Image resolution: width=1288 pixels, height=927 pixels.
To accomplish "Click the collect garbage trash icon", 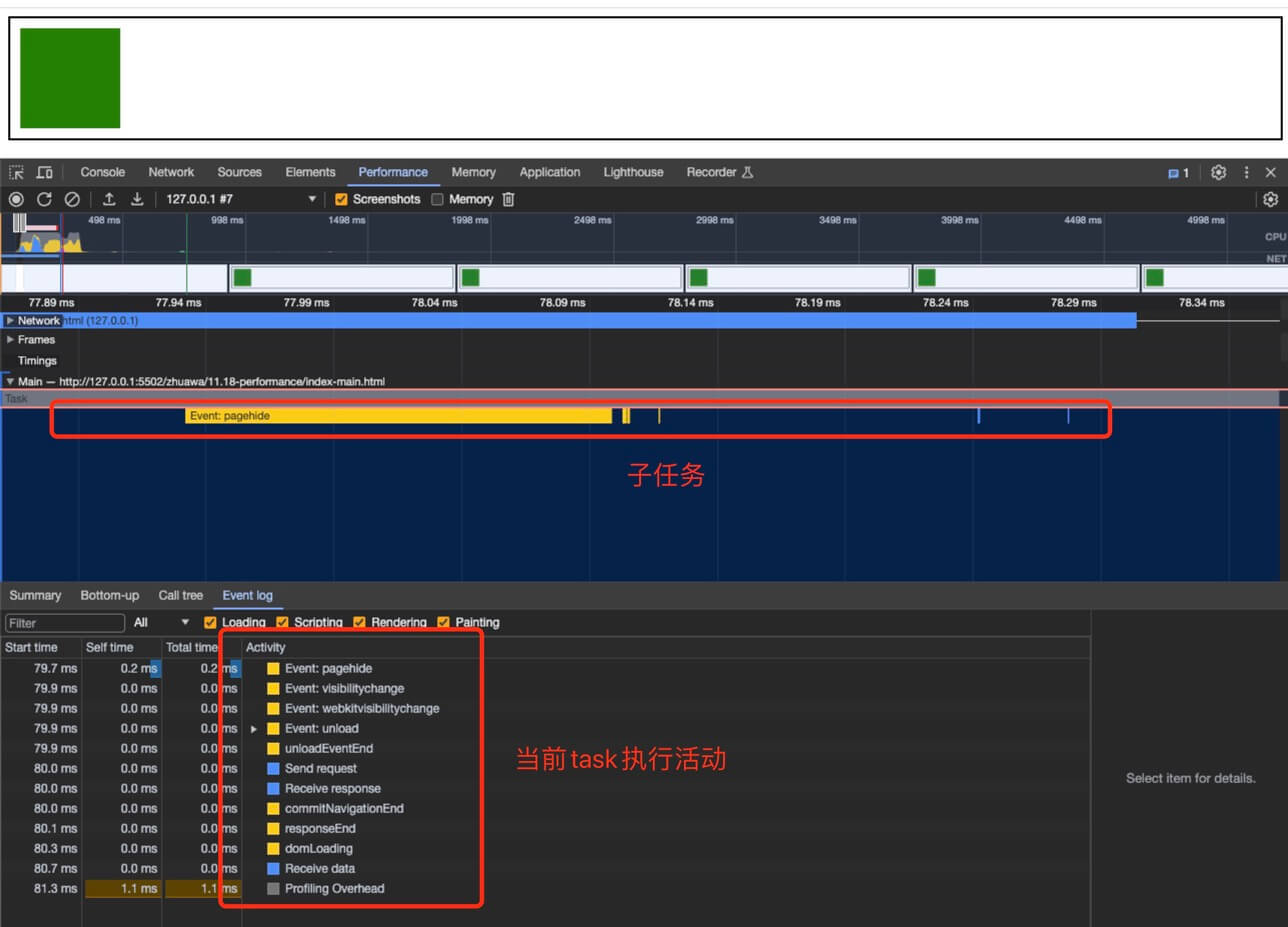I will 508,199.
